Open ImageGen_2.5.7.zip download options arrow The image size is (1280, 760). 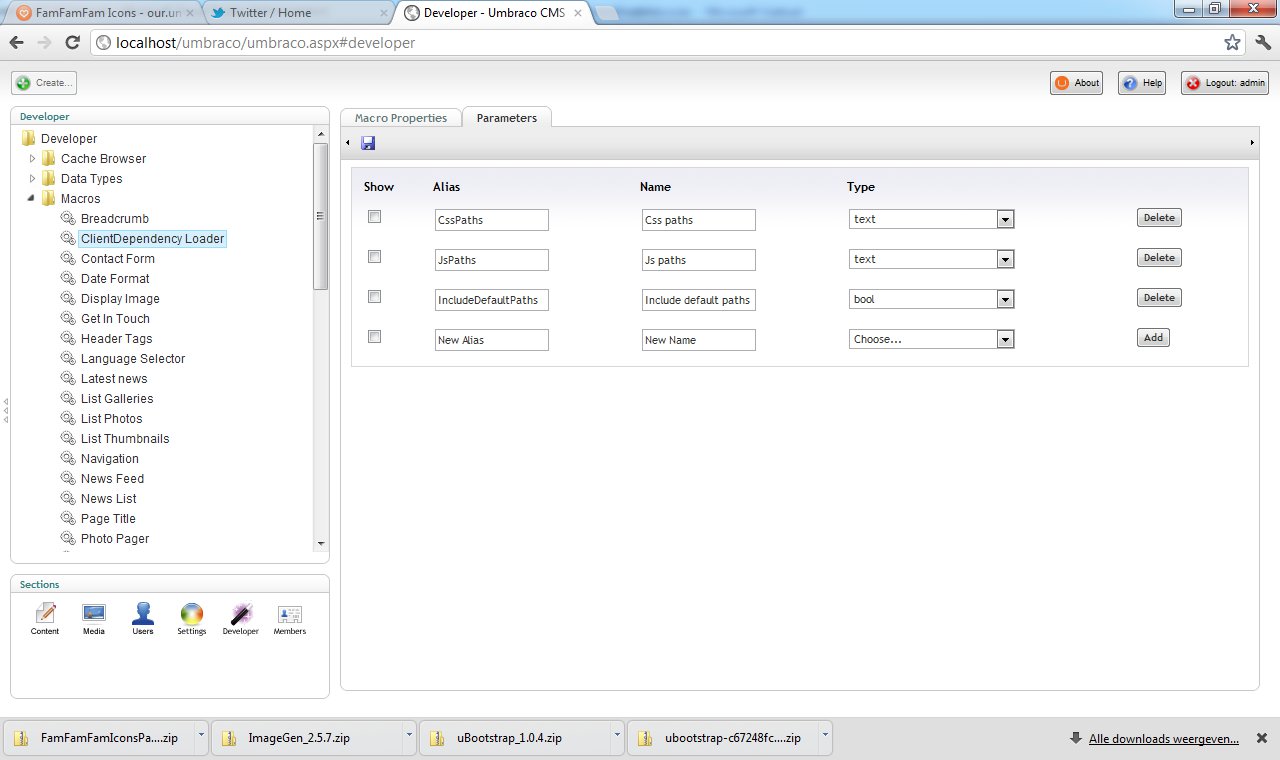[409, 734]
